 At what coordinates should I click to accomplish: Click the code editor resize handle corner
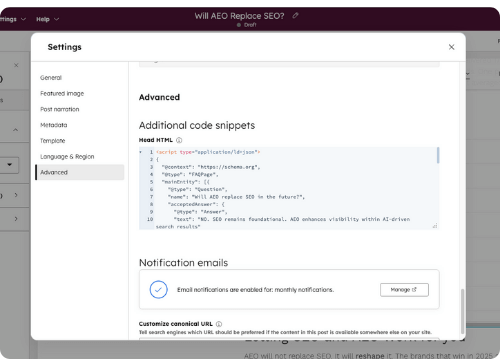435,226
